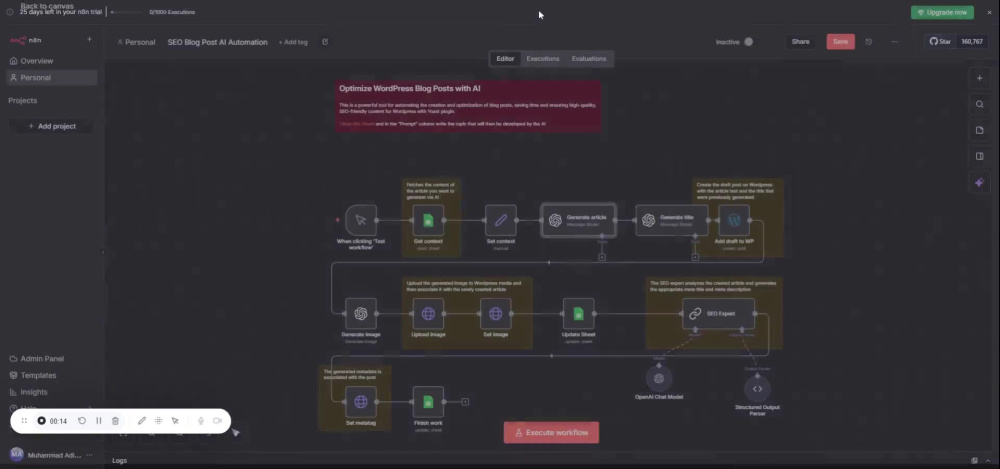The width and height of the screenshot is (1000, 469).
Task: Open Templates in the sidebar
Action: pos(52,375)
